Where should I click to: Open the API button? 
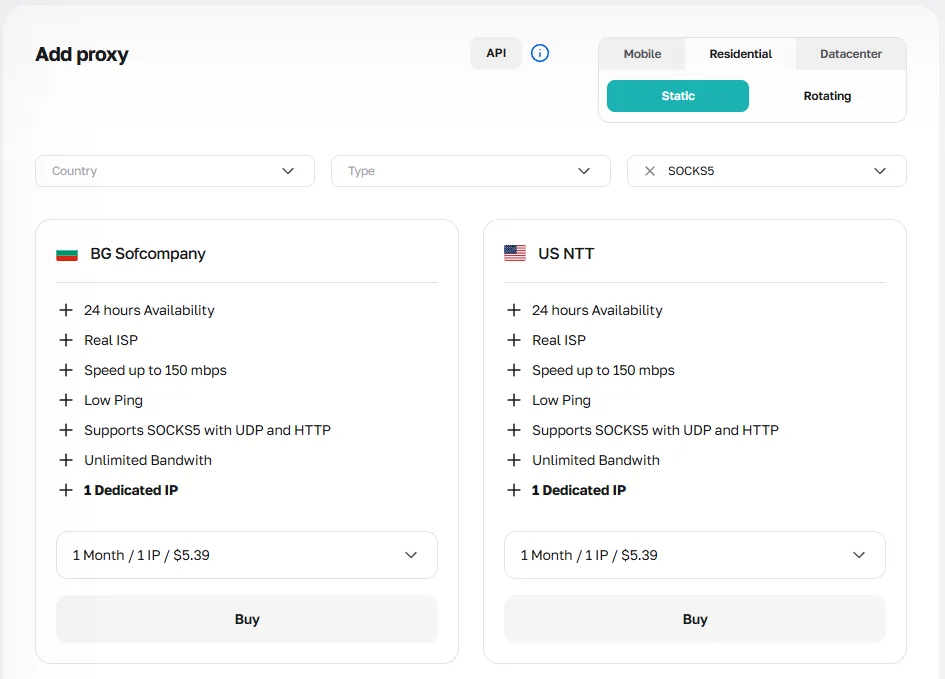(x=496, y=53)
